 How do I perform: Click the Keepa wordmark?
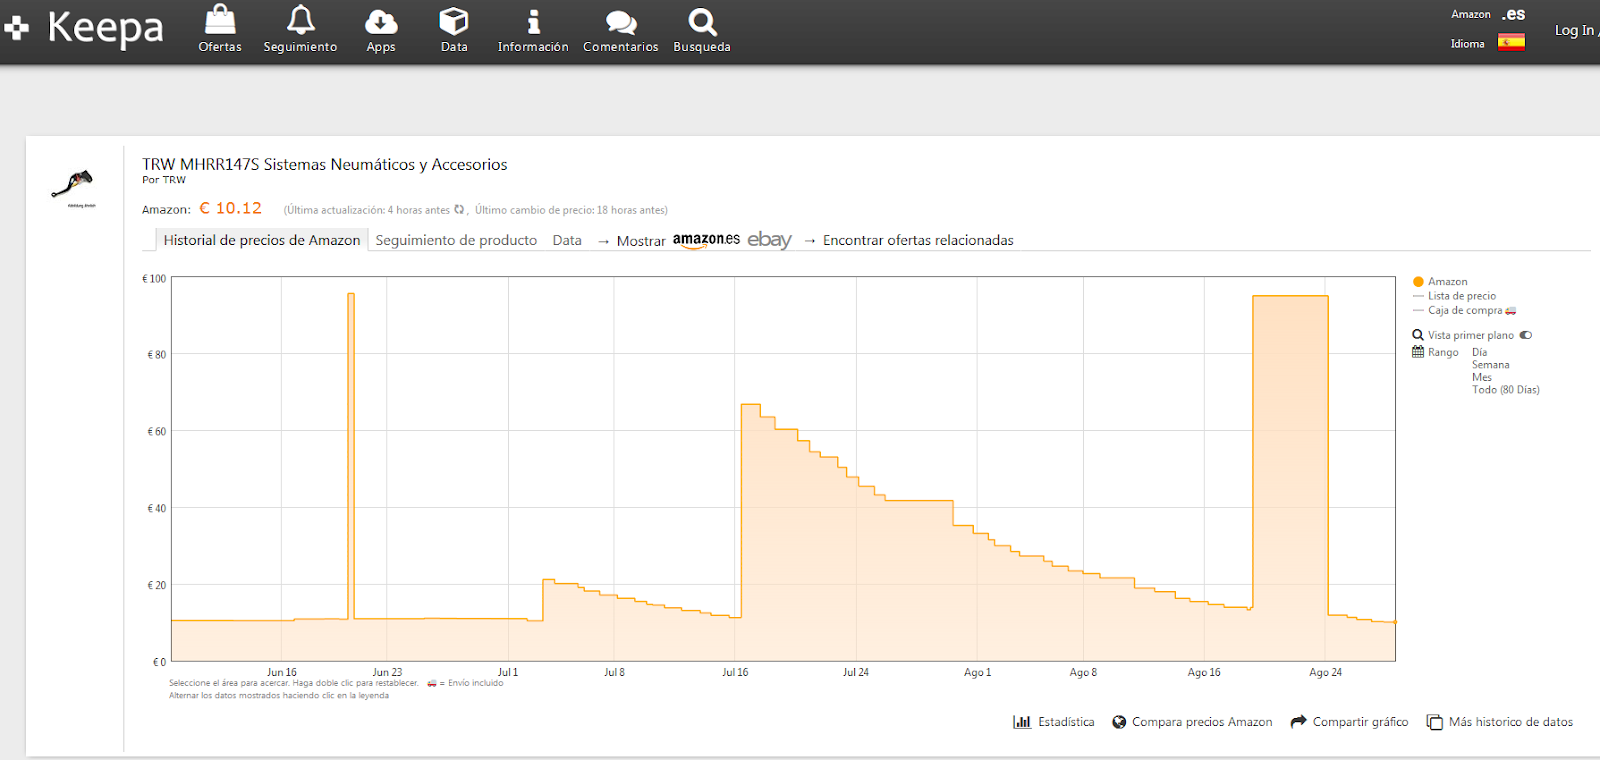[x=105, y=28]
